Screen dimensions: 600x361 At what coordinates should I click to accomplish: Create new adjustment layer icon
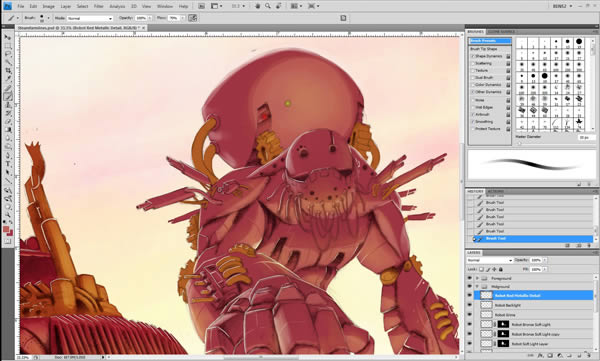pos(559,356)
